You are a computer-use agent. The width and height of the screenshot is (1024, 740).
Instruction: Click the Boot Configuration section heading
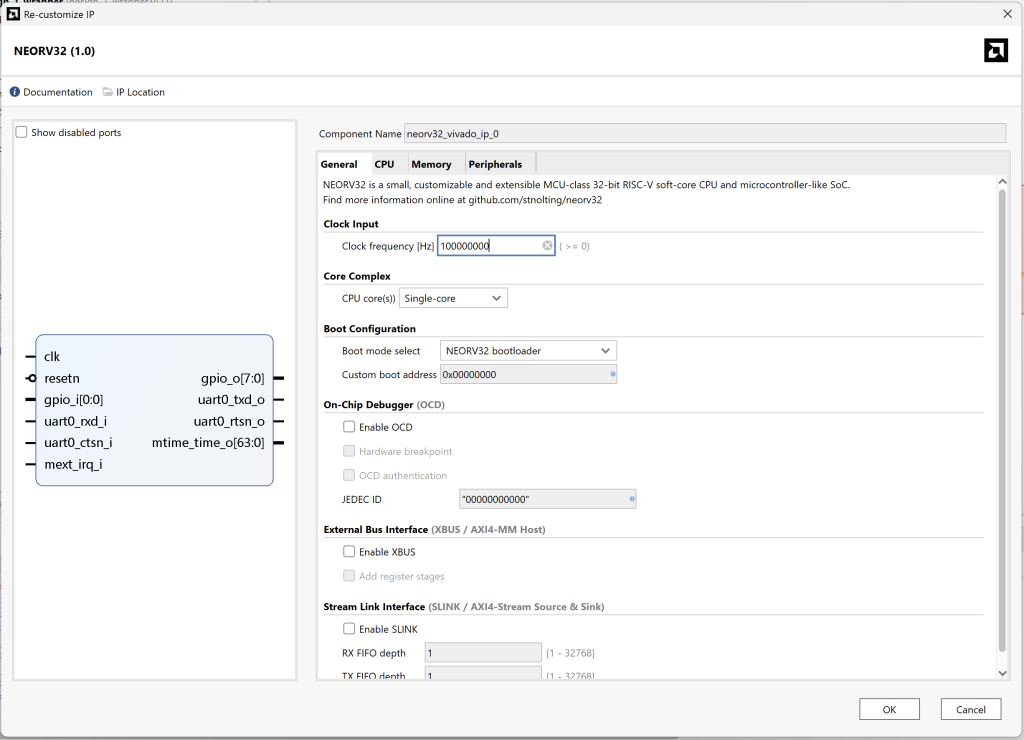click(370, 329)
